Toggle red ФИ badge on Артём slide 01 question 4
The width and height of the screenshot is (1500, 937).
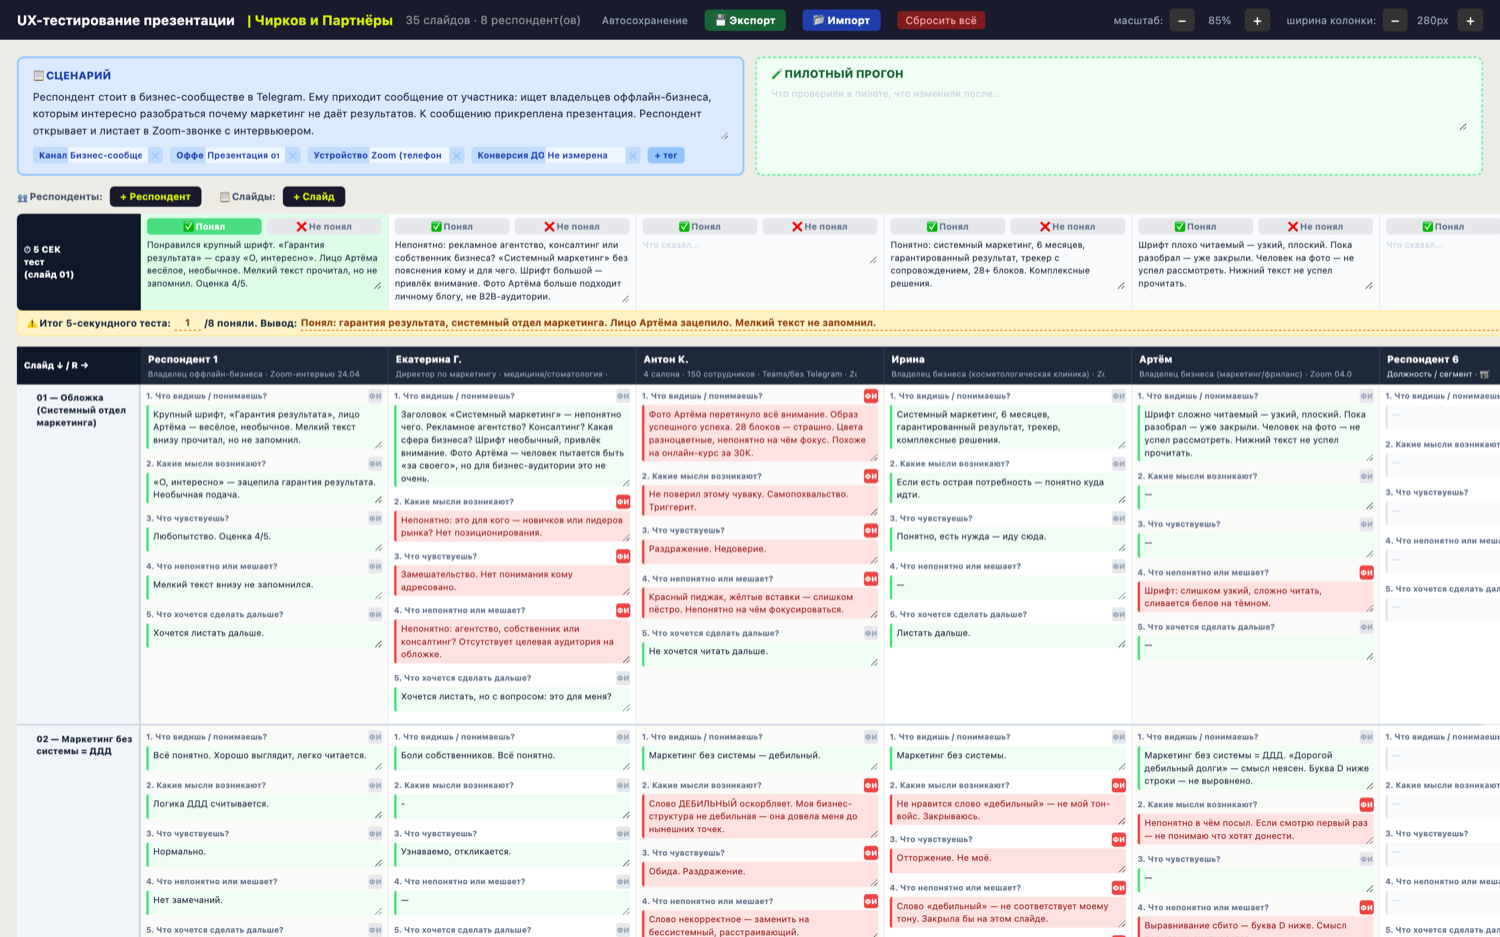pyautogui.click(x=1366, y=572)
